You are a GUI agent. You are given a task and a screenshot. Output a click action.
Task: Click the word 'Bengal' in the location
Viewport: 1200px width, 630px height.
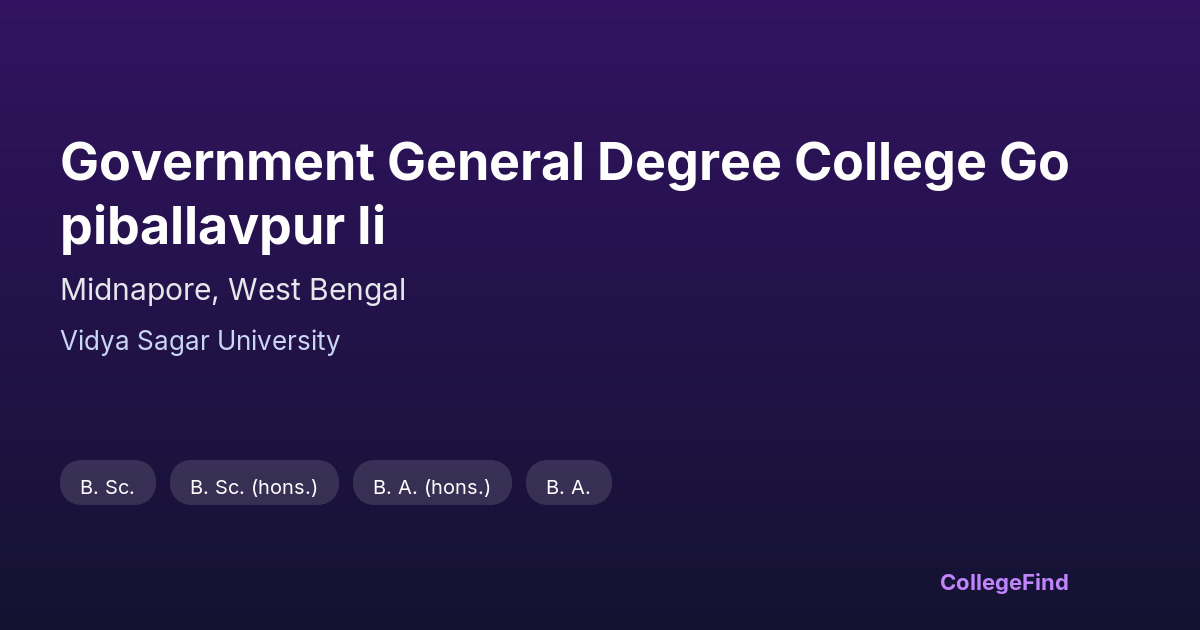pos(357,290)
